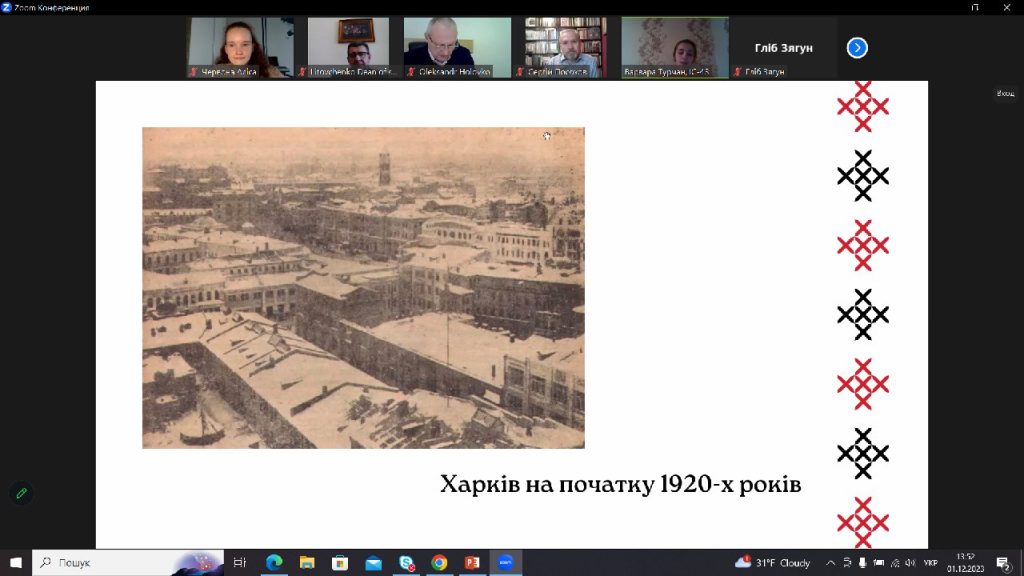The height and width of the screenshot is (576, 1024).
Task: Open Skype from the taskbar
Action: coord(406,562)
